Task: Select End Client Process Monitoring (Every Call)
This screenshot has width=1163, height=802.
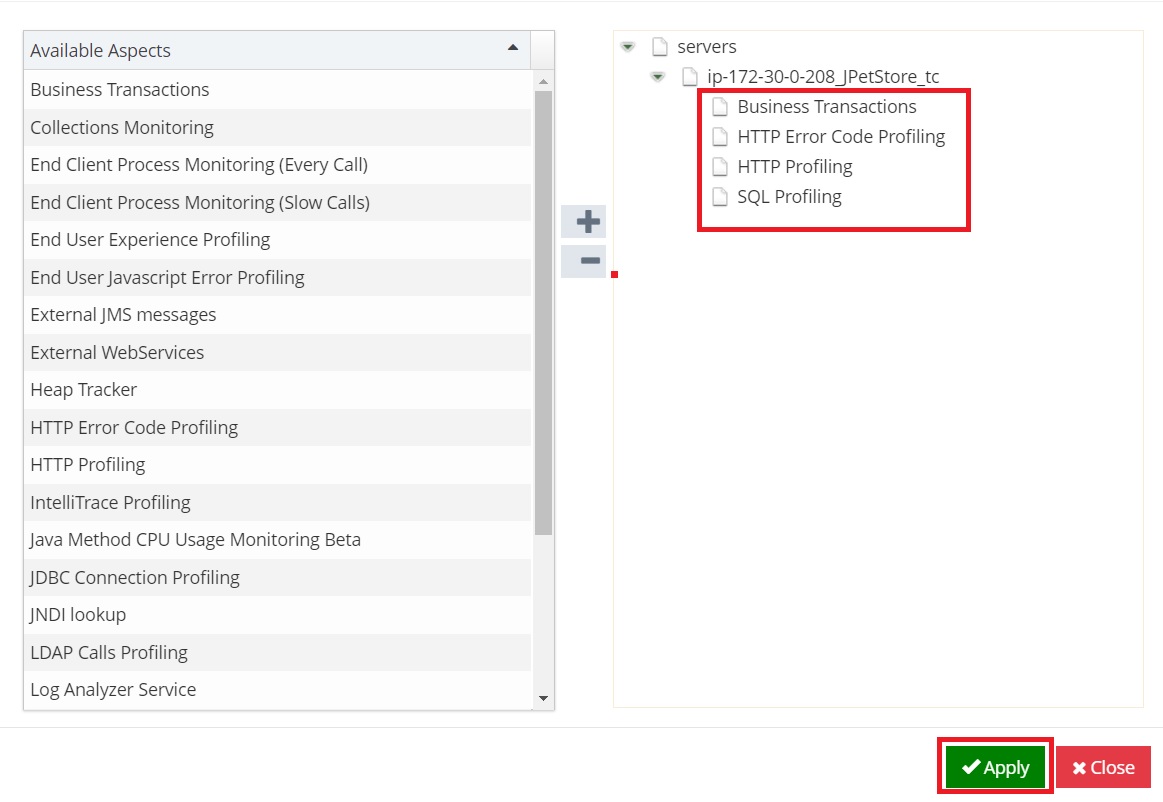Action: (x=277, y=165)
